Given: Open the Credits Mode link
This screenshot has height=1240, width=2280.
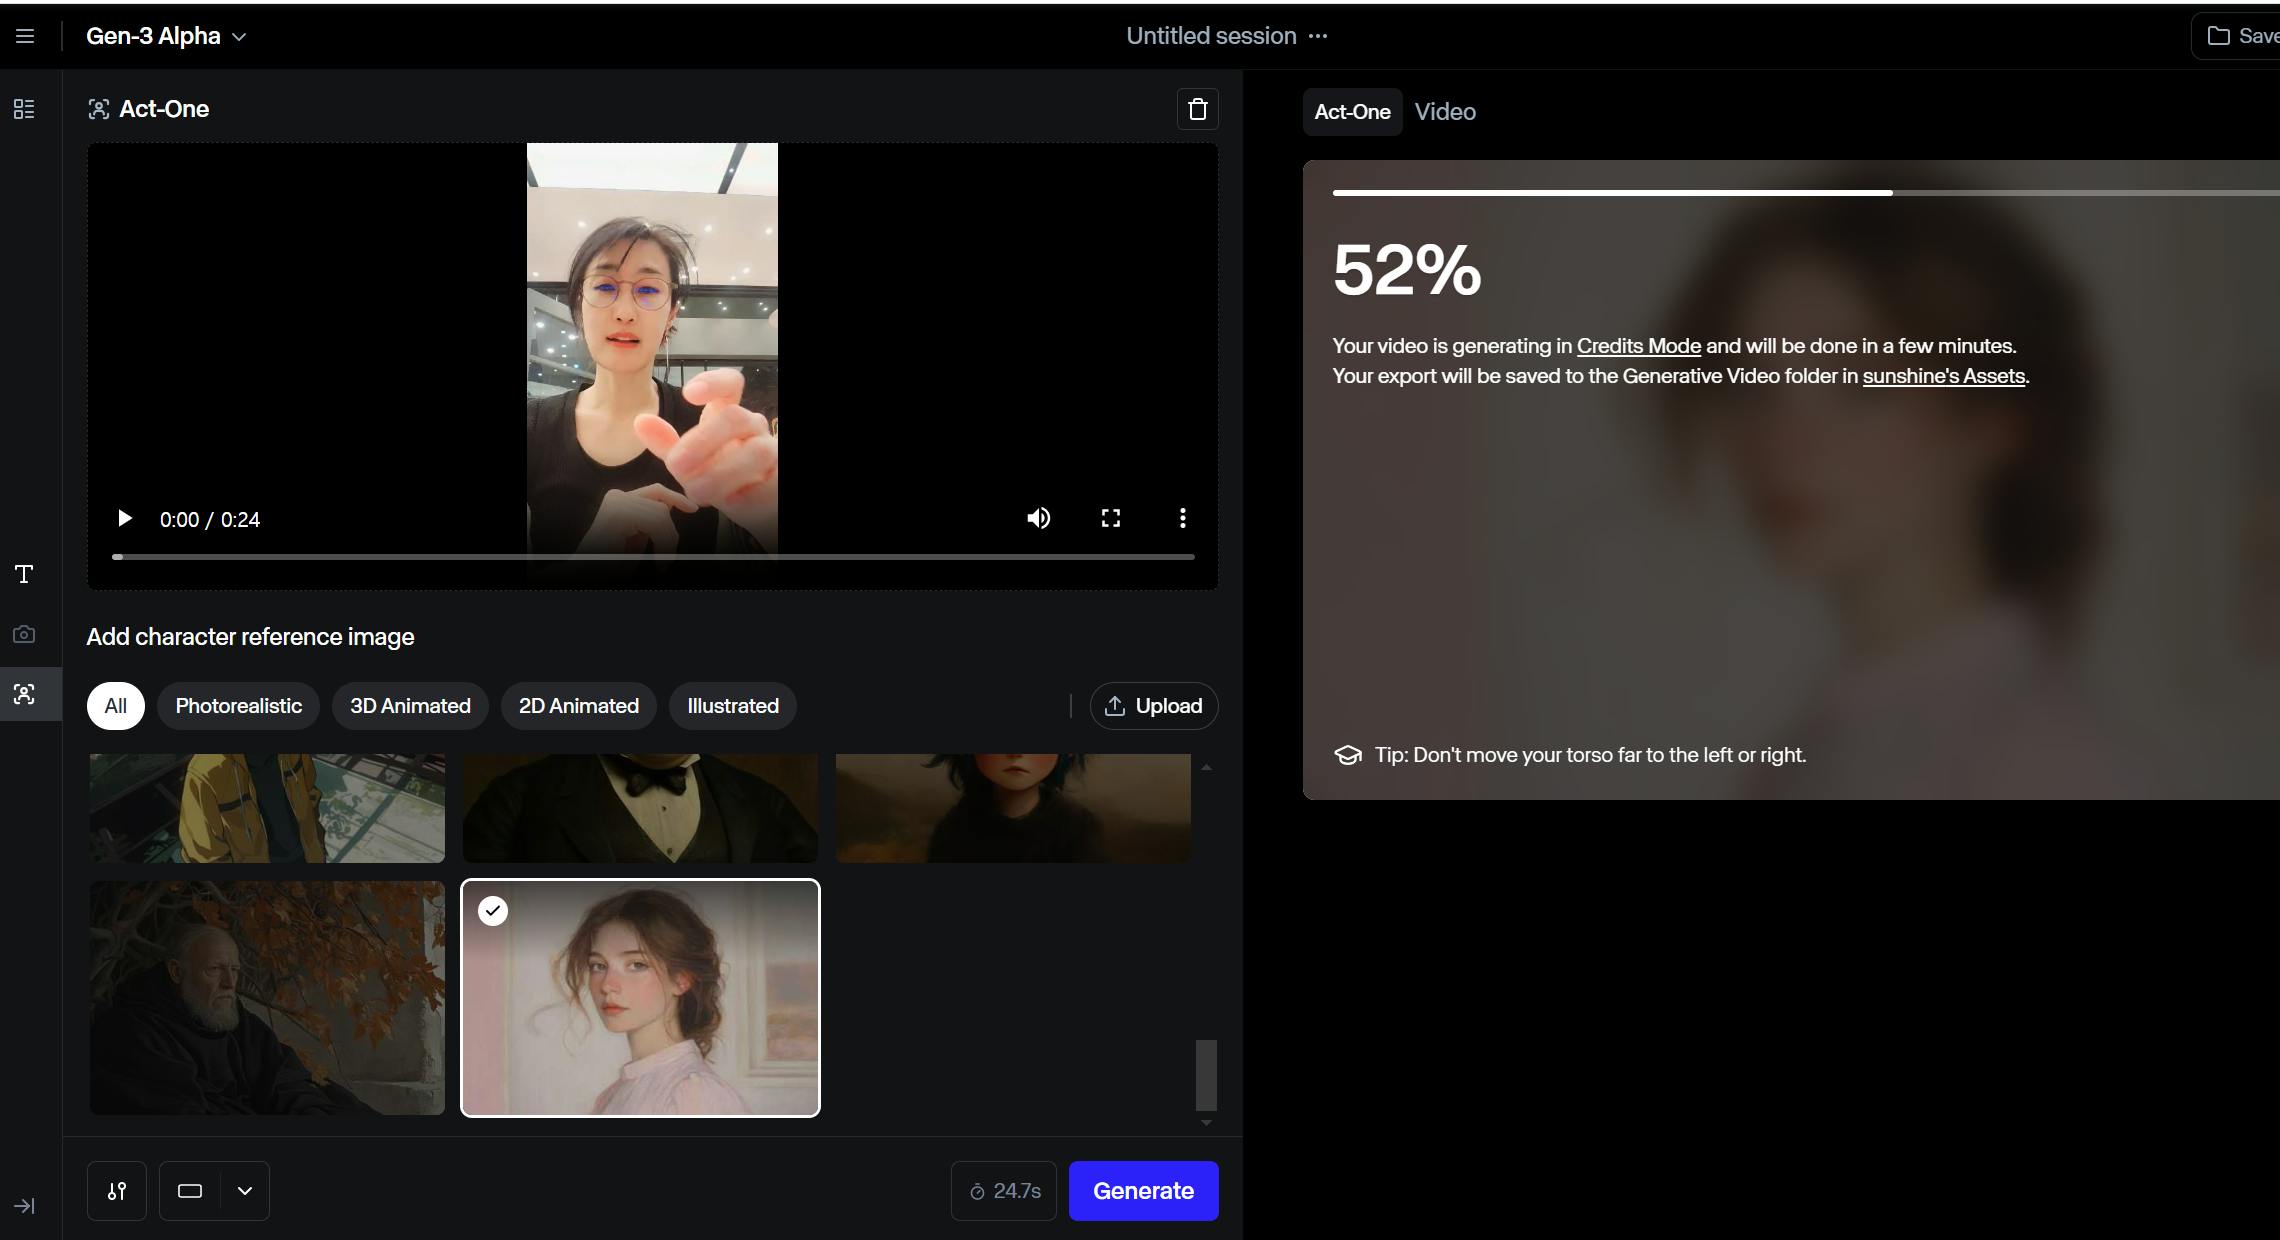Looking at the screenshot, I should [x=1638, y=346].
